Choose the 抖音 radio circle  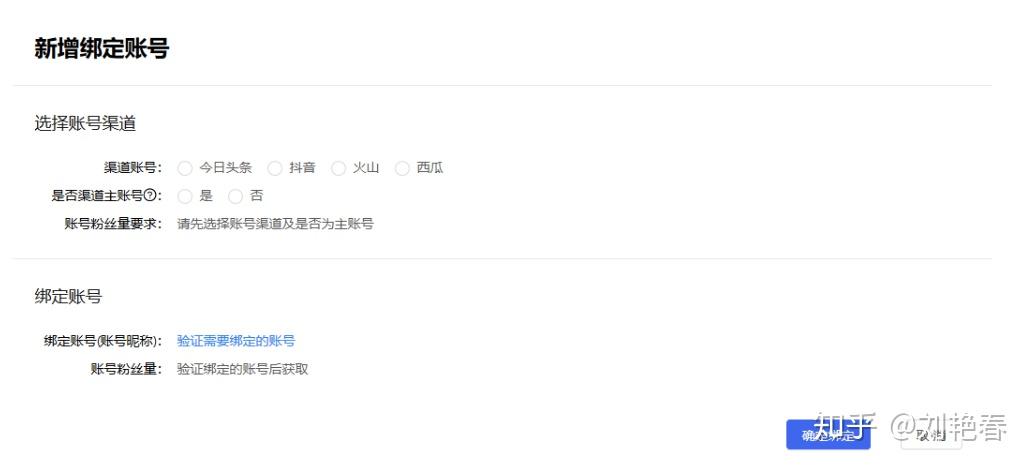coord(275,169)
